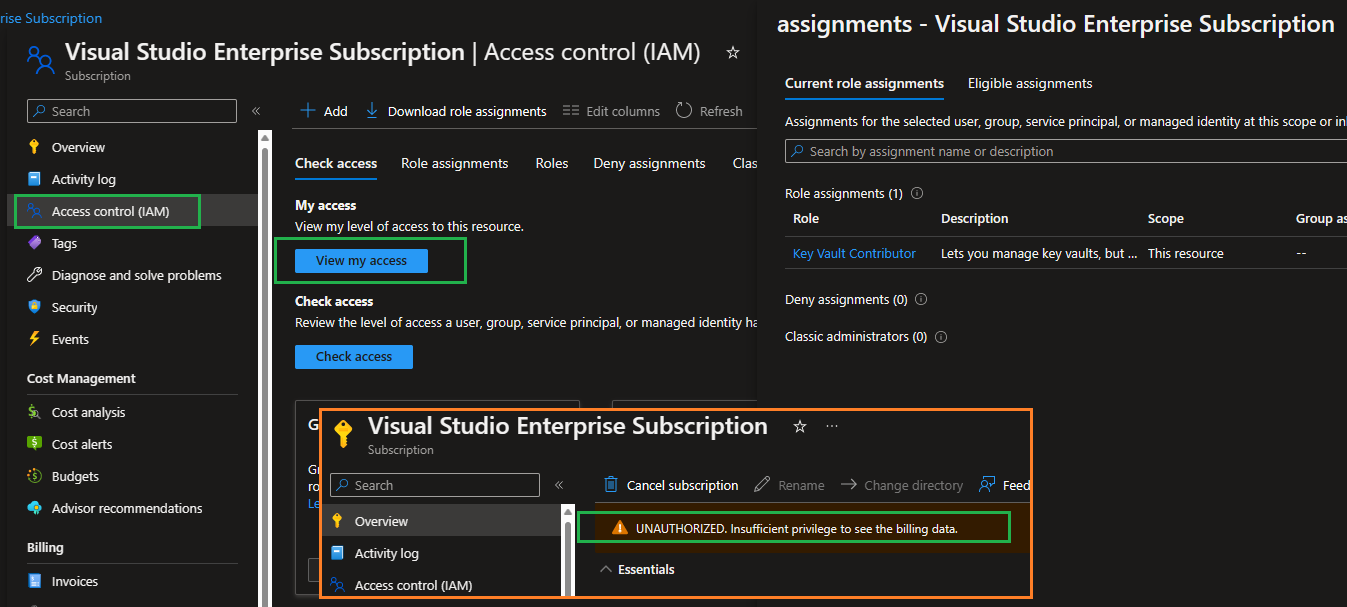
Task: Click the blue Check access button
Action: (354, 356)
